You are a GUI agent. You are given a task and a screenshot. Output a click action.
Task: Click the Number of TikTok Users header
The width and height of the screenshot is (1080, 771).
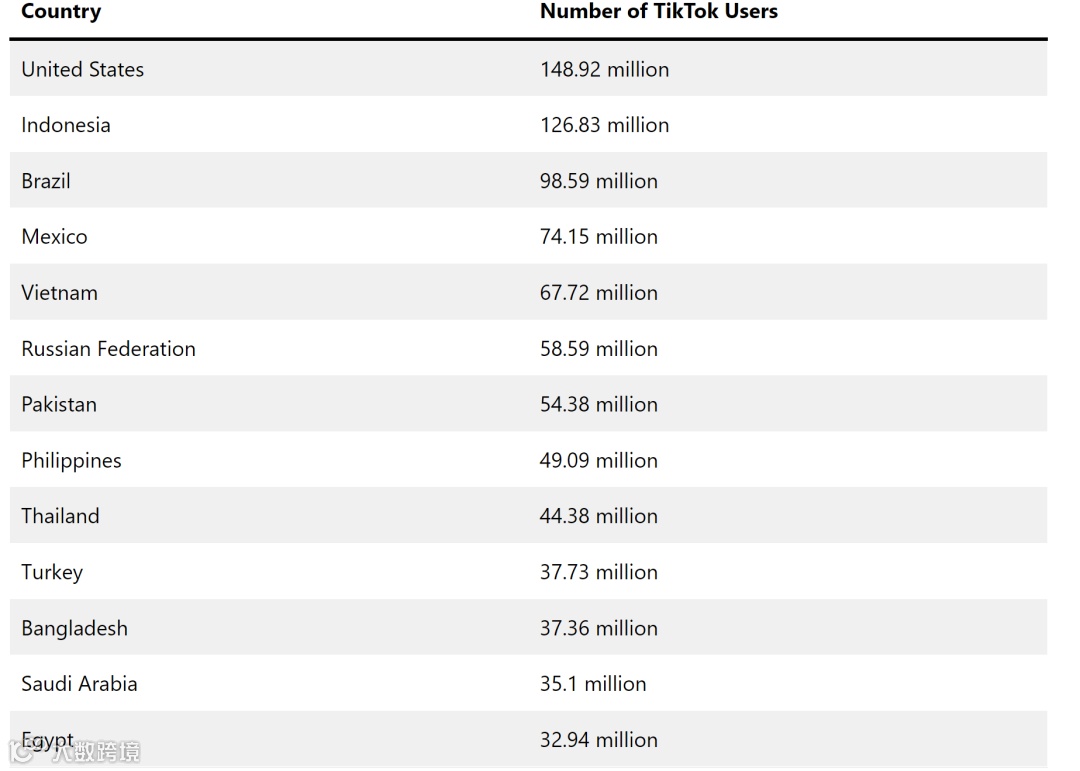point(658,12)
